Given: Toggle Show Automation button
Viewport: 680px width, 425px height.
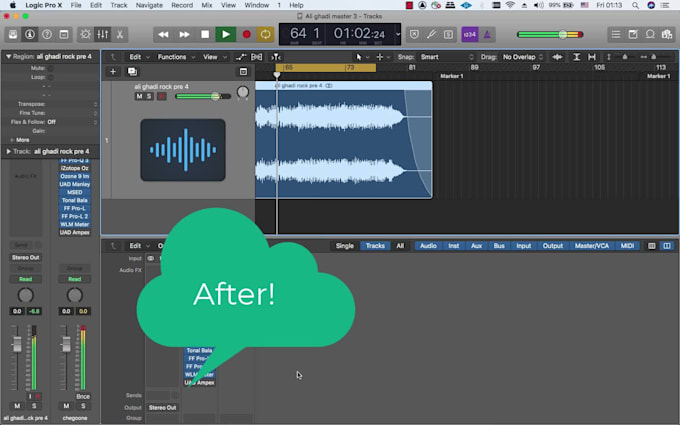Looking at the screenshot, I should 241,57.
